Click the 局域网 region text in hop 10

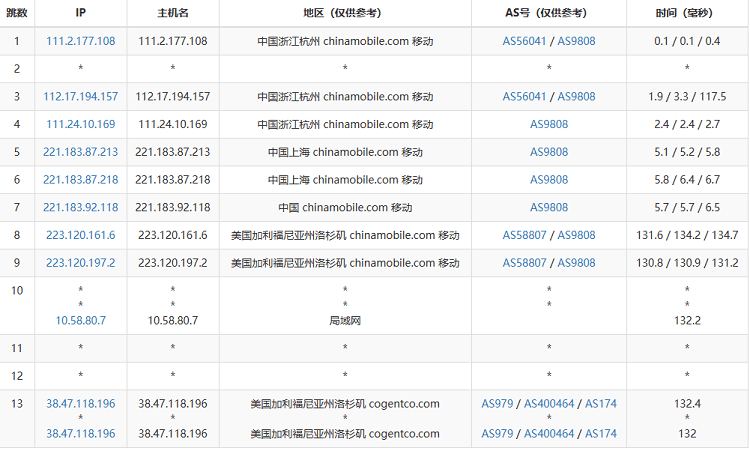345,321
